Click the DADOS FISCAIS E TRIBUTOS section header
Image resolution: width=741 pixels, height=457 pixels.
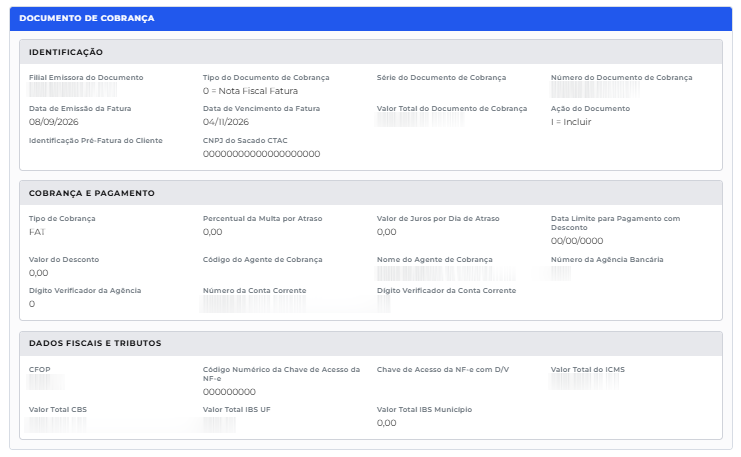370,343
